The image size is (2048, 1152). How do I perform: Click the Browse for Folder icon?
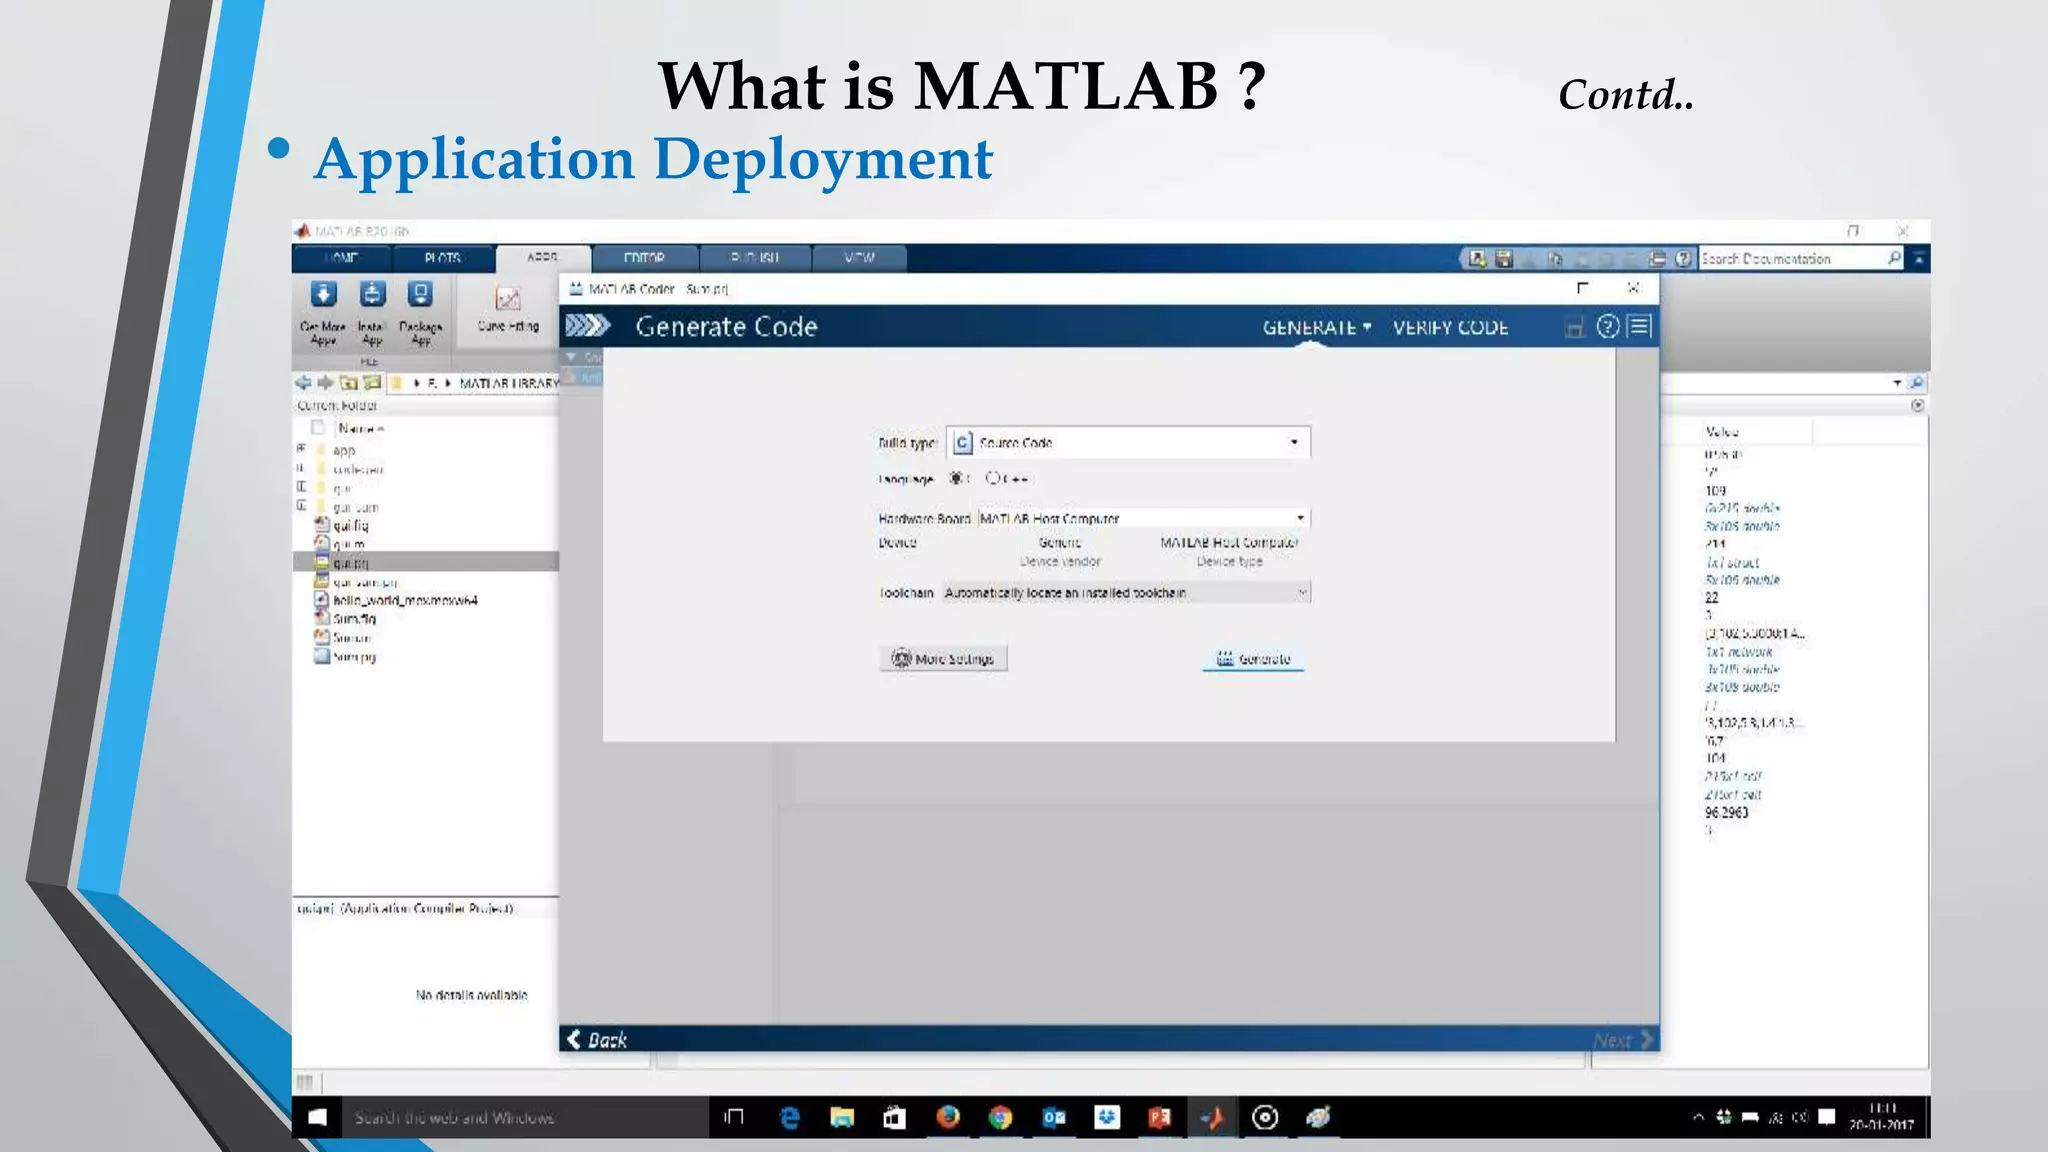(x=372, y=383)
